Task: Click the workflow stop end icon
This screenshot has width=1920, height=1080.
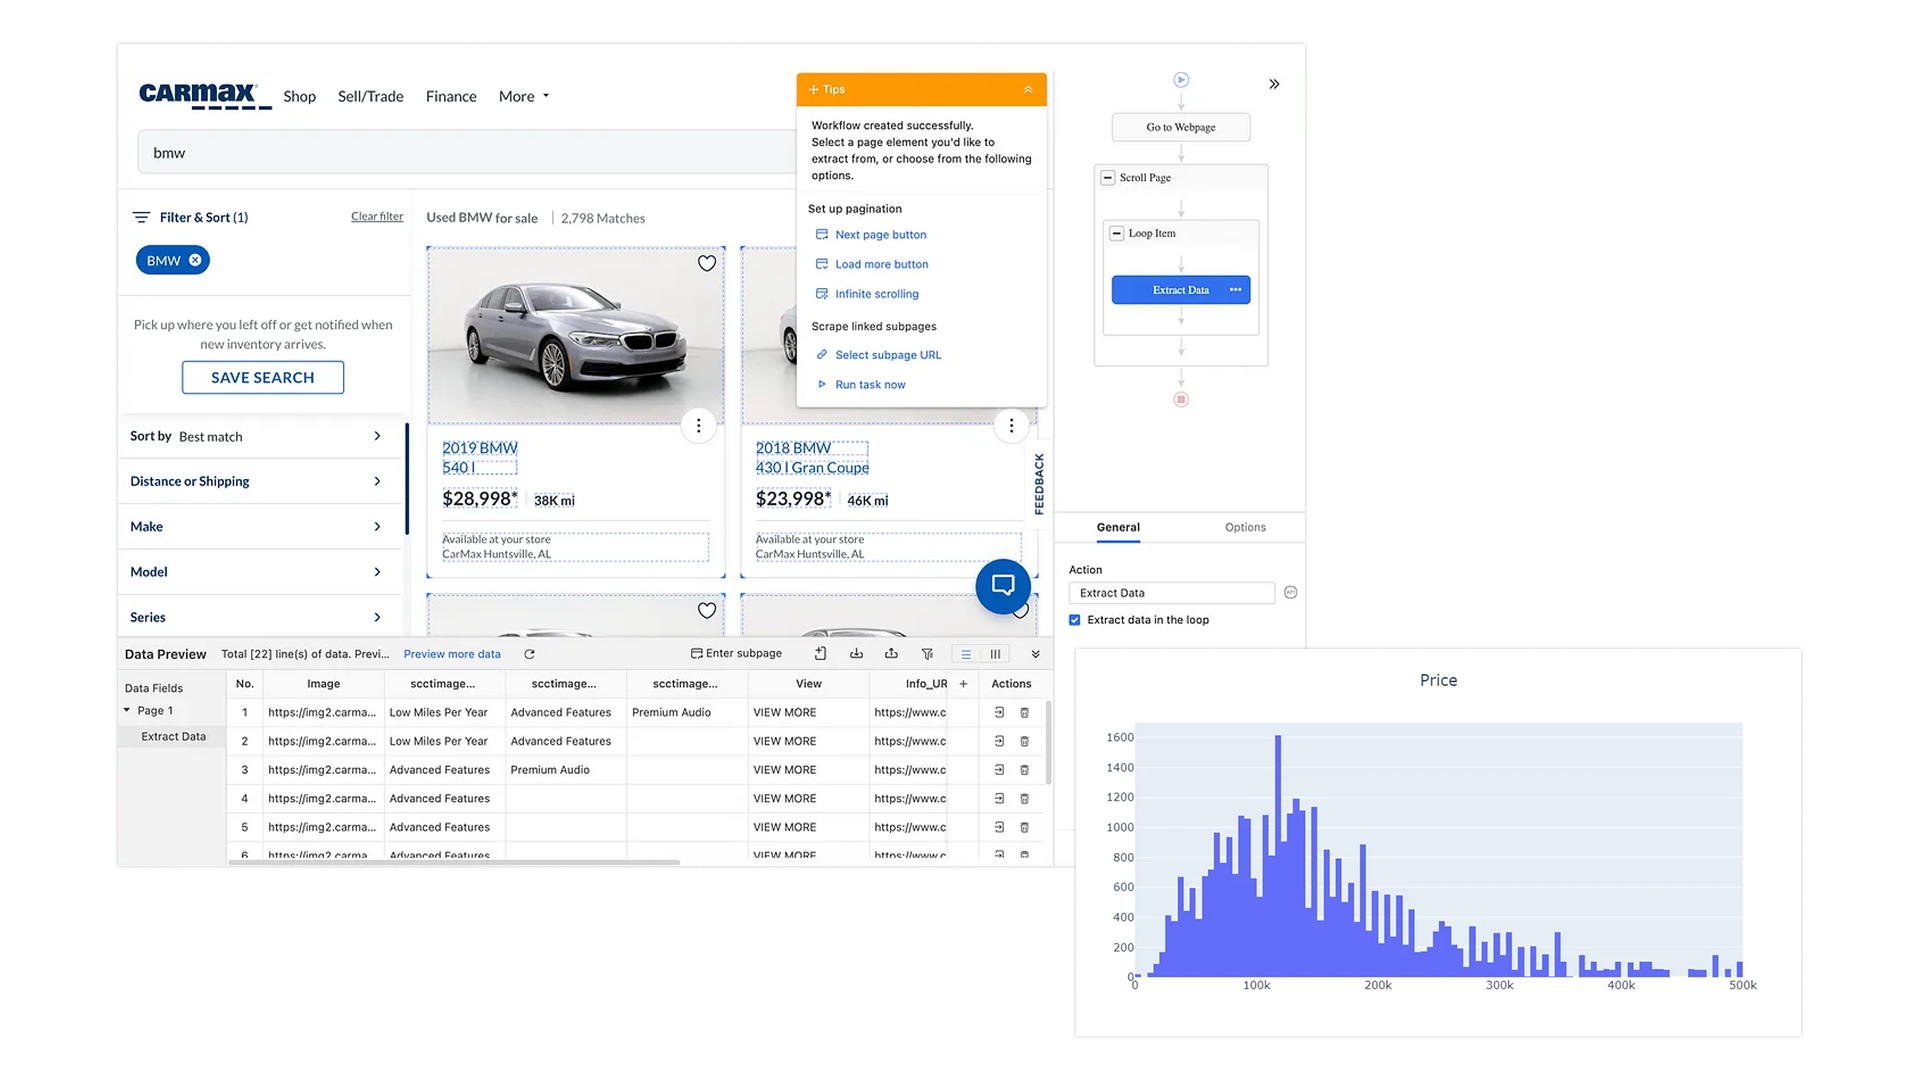Action: [x=1181, y=399]
